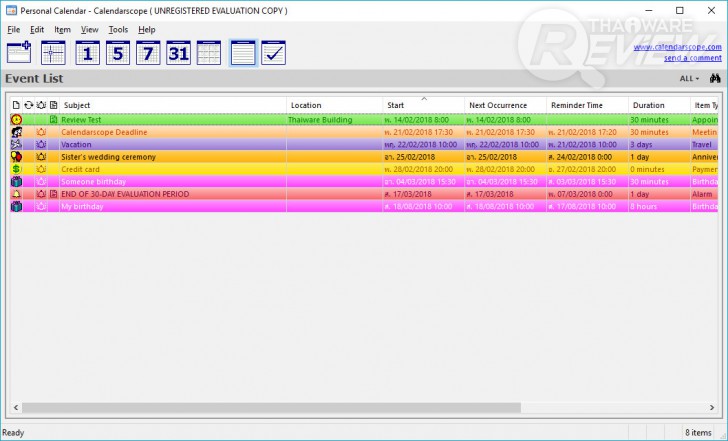Image resolution: width=728 pixels, height=441 pixels.
Task: Open the Help menu
Action: click(146, 29)
